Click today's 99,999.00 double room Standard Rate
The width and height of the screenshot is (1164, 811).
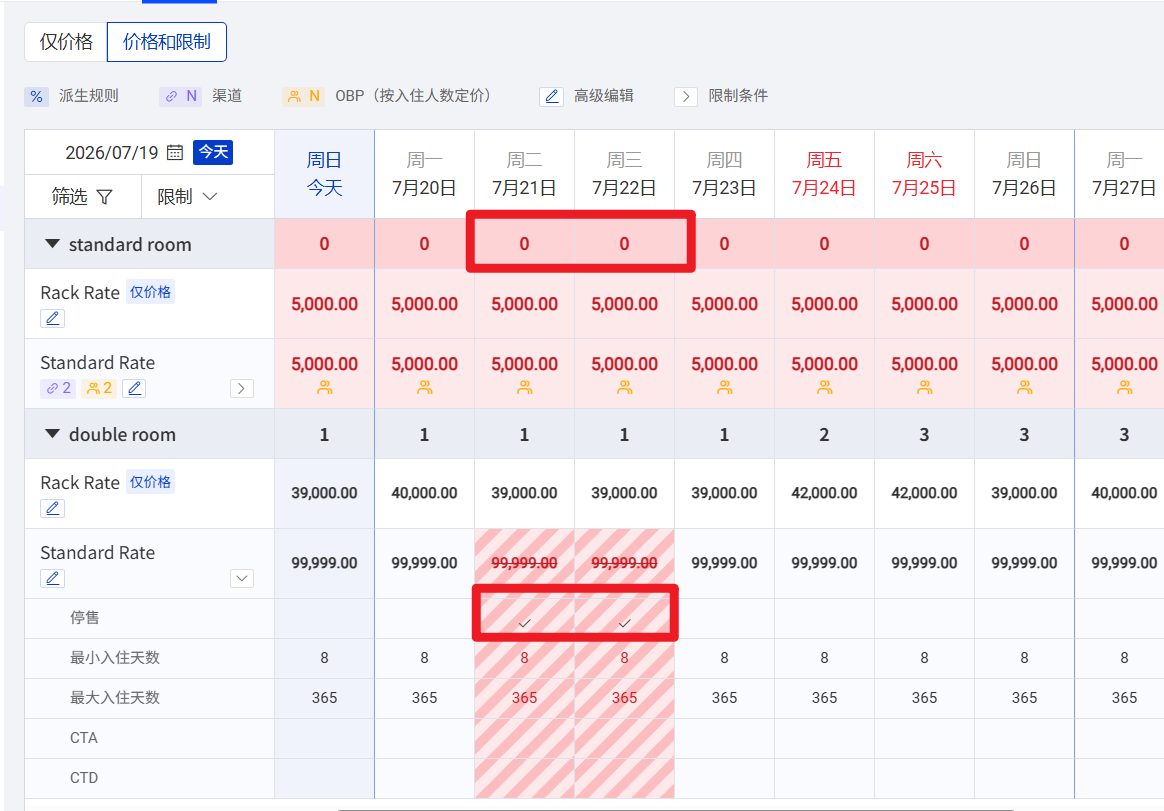pyautogui.click(x=324, y=563)
